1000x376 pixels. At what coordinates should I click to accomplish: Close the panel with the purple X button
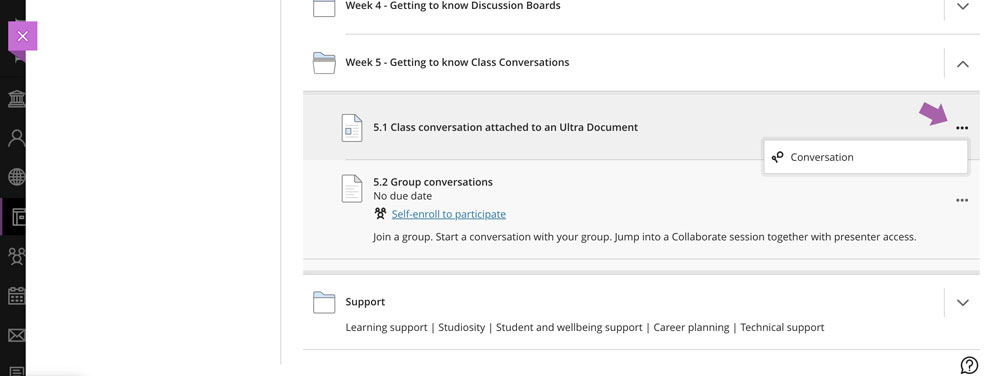(22, 36)
